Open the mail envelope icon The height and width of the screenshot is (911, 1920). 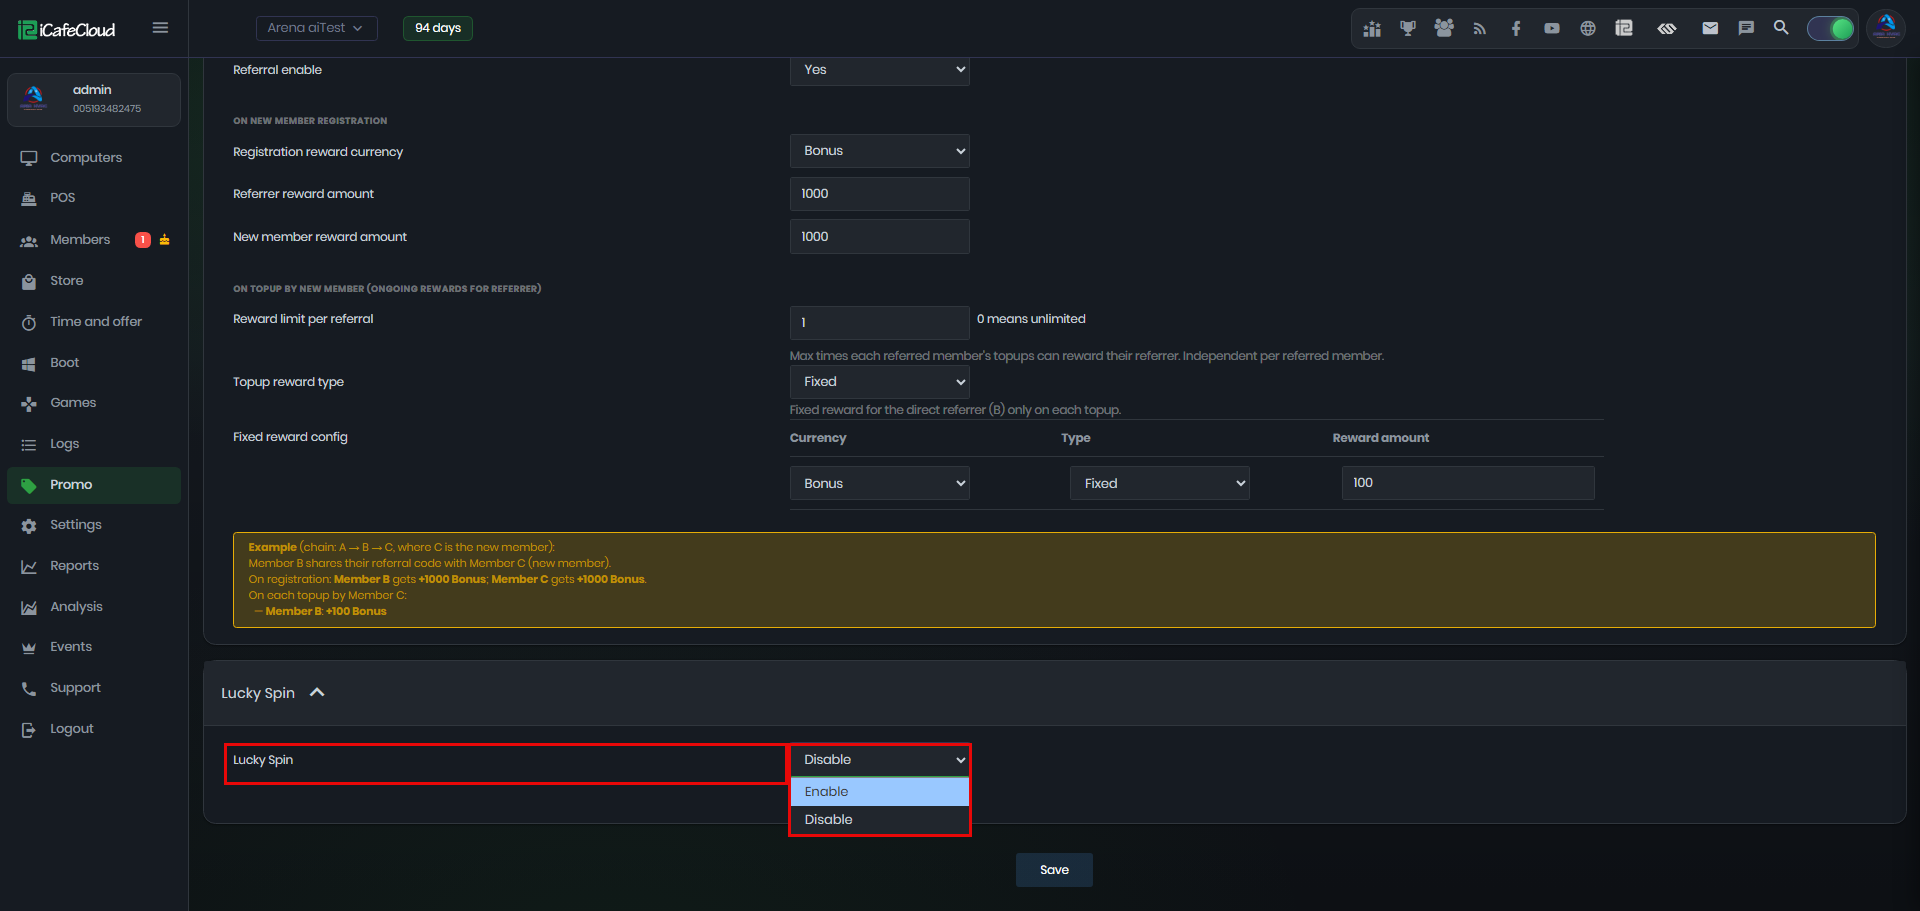coord(1710,28)
